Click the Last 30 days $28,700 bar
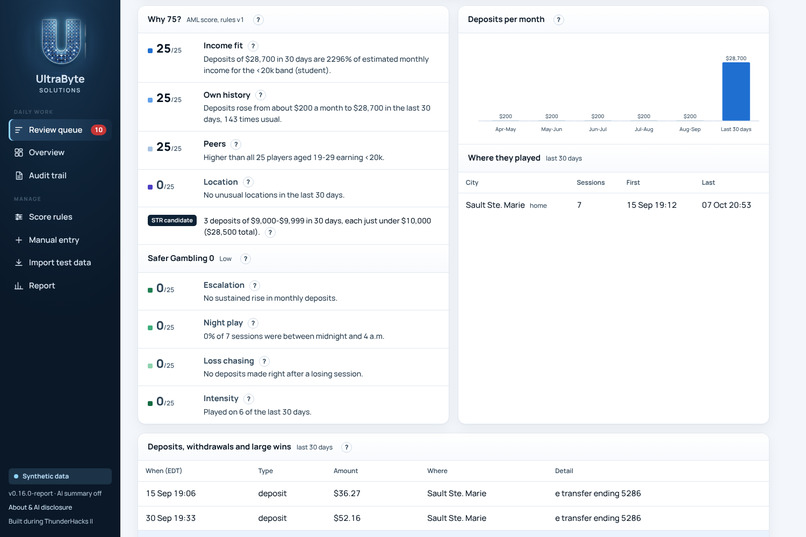Screen dimensions: 806x537 click(736, 91)
